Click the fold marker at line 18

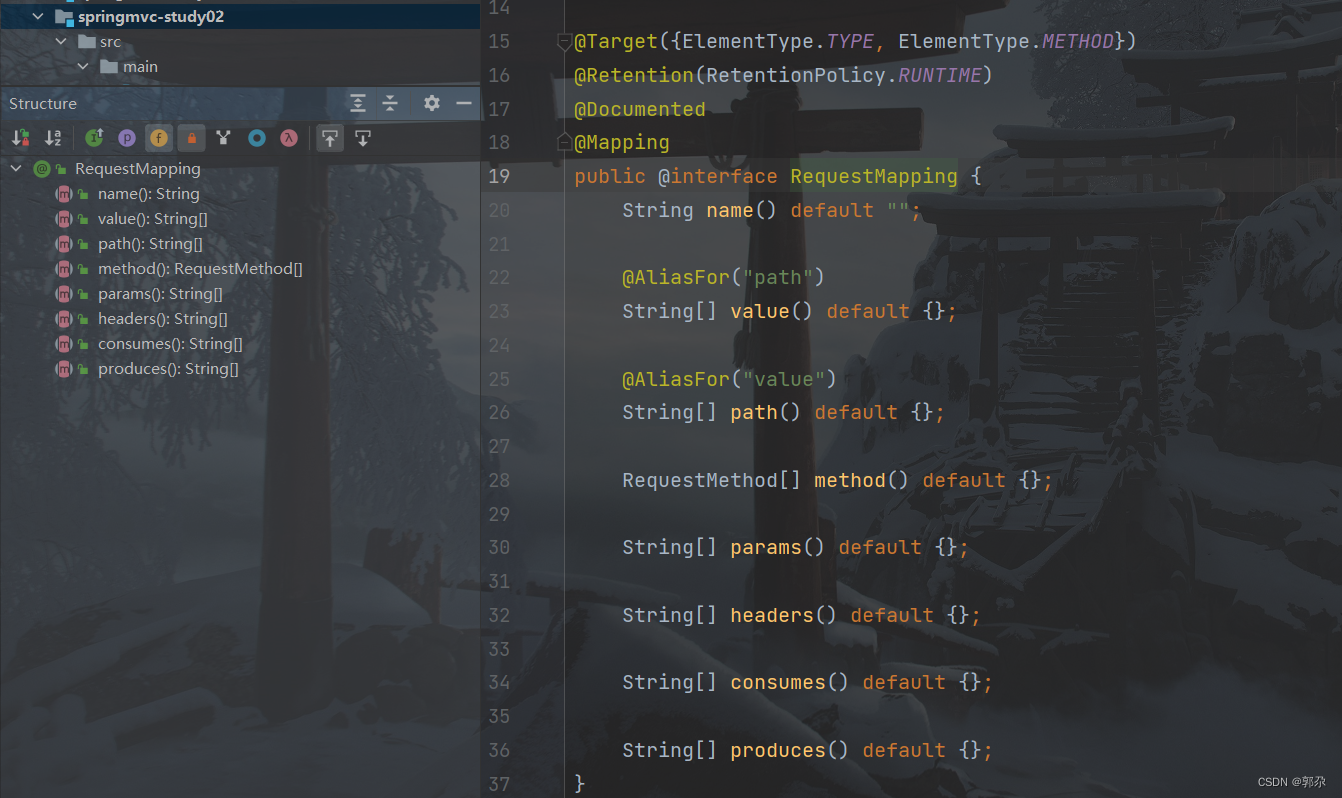(x=564, y=142)
